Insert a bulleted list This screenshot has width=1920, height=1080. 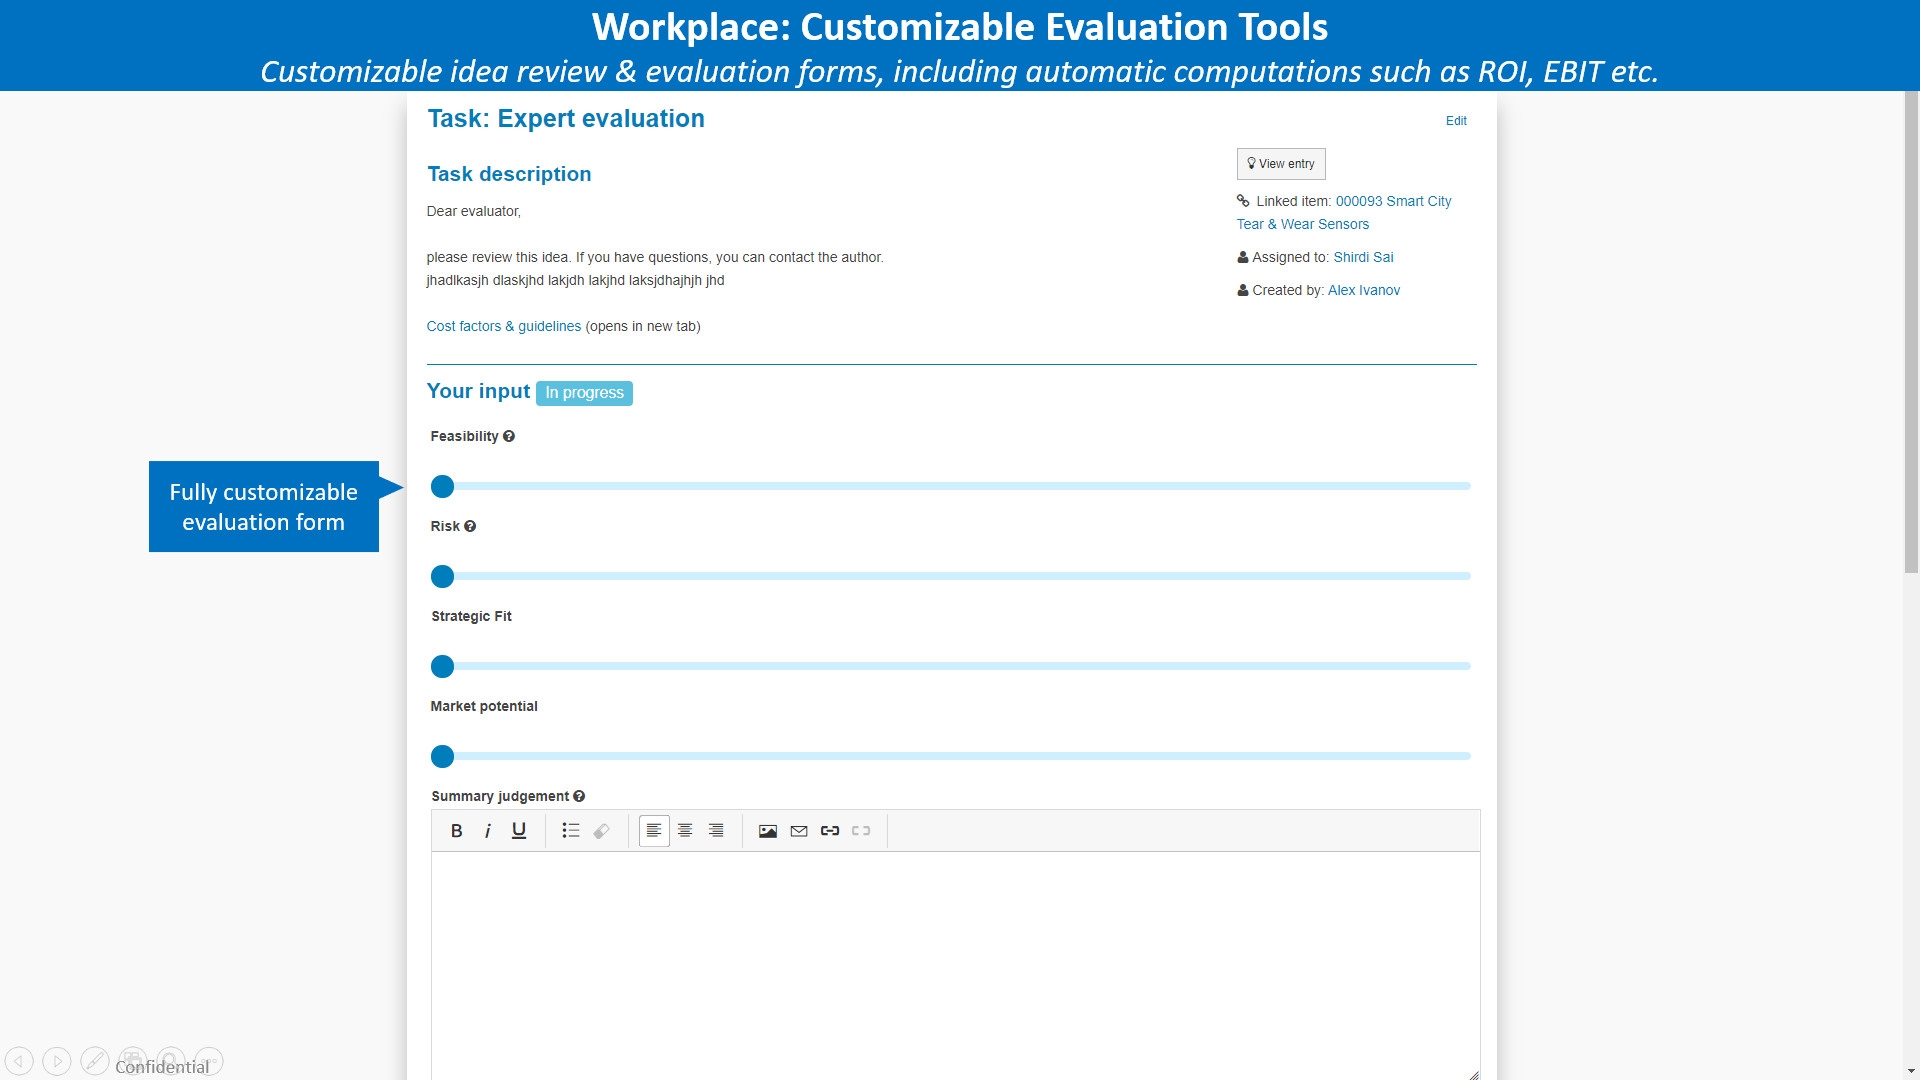coord(570,831)
